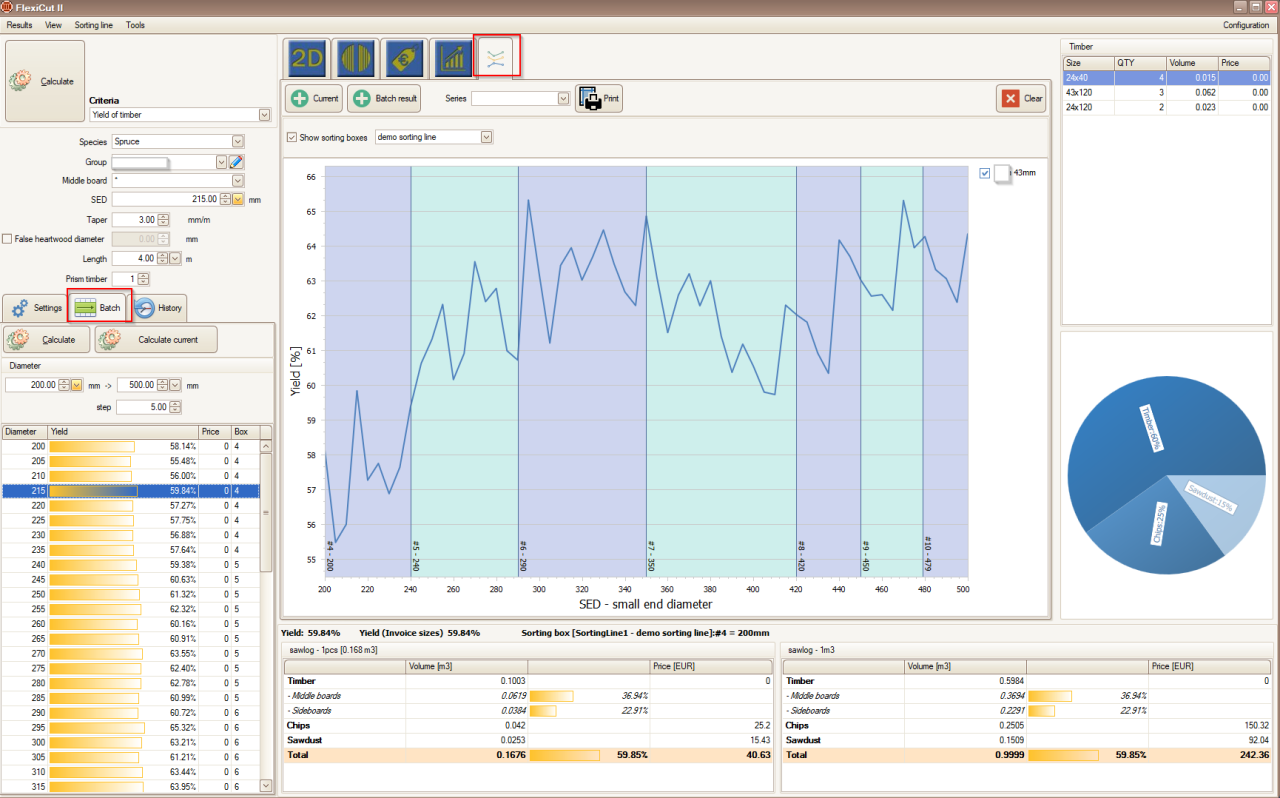The width and height of the screenshot is (1280, 798).
Task: Open the Configuration menu
Action: pos(1246,25)
